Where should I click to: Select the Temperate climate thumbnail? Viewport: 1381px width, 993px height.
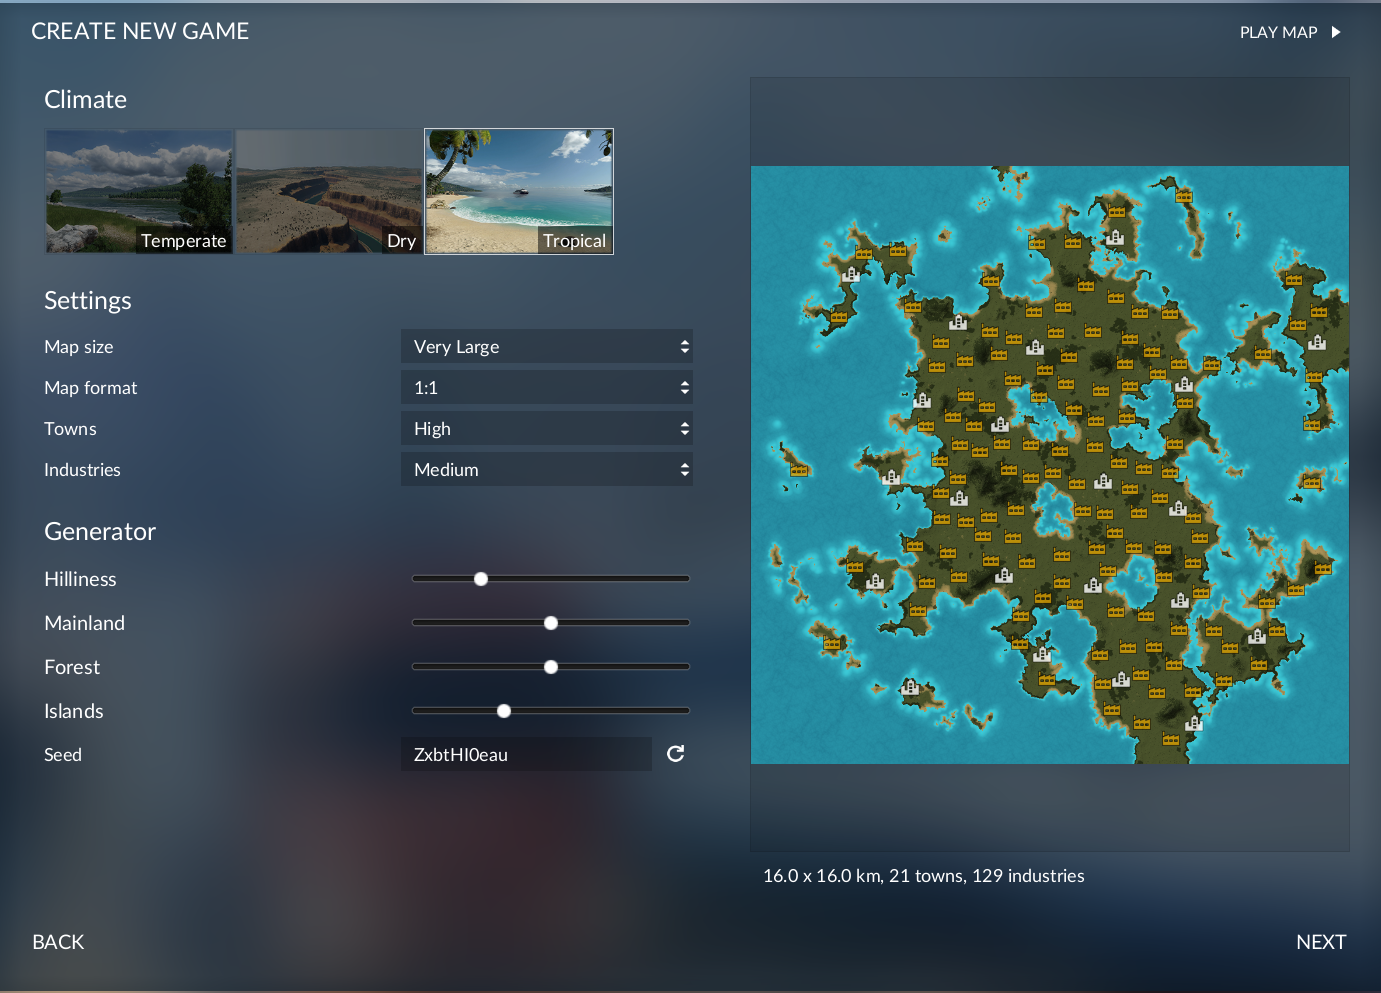pos(139,191)
